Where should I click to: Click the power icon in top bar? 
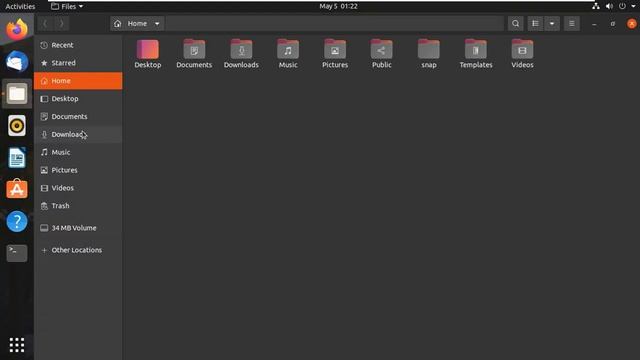point(622,6)
